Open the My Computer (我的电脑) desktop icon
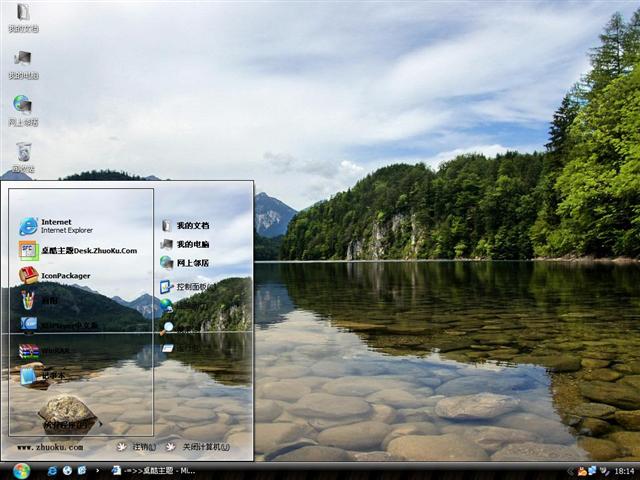Screen dimensions: 640x480 [23, 65]
